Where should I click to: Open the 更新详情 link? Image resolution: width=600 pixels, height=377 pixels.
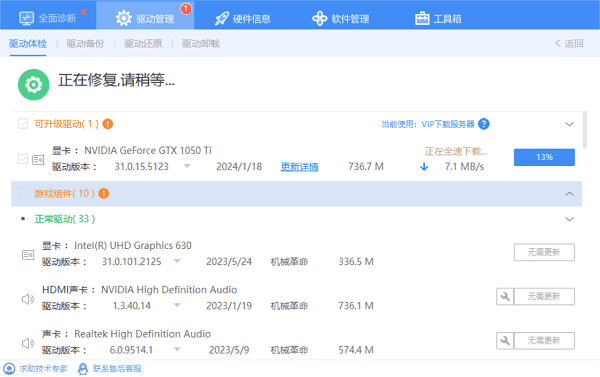tap(299, 167)
